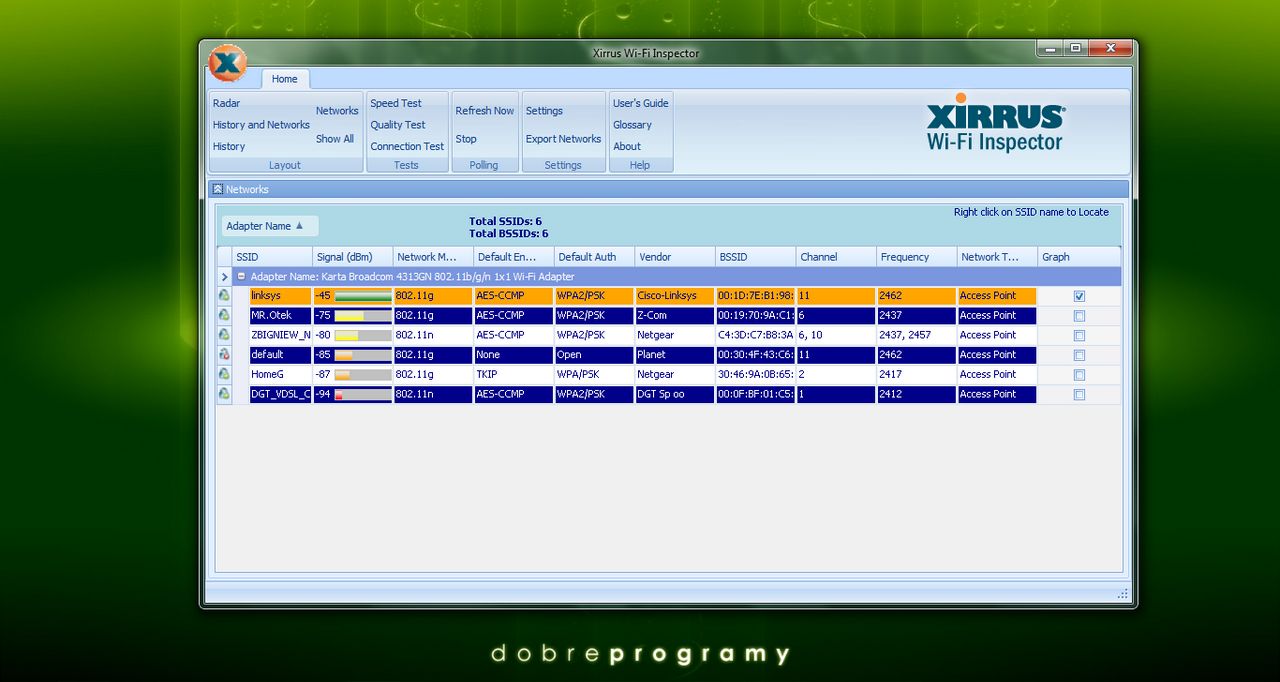Enable Graph checkbox for ZBIGNIEW_N network

tap(1079, 335)
